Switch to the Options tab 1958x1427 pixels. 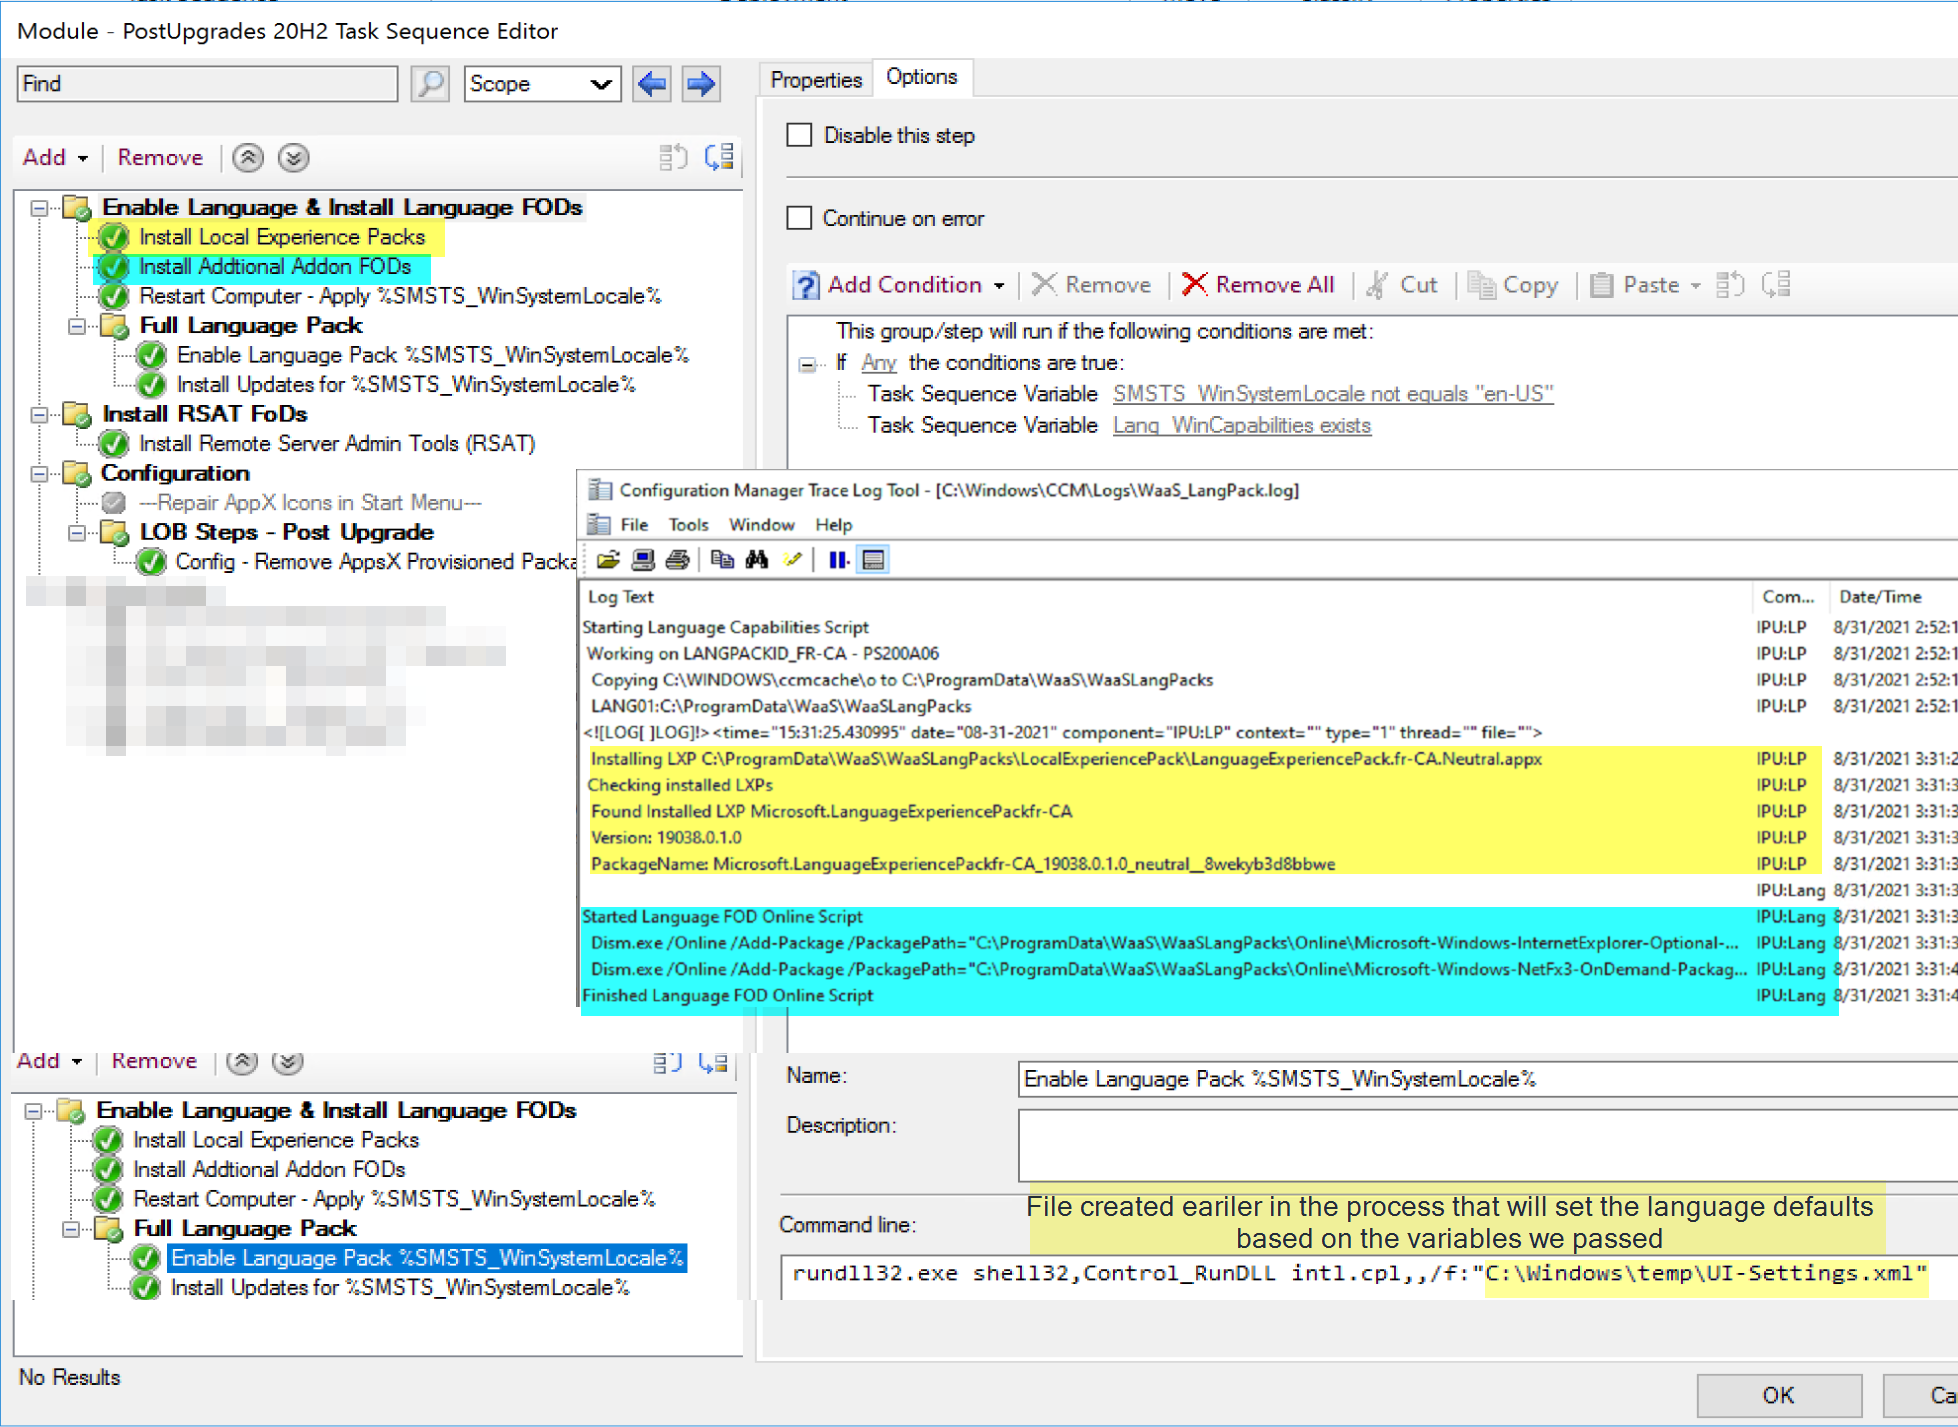(922, 77)
